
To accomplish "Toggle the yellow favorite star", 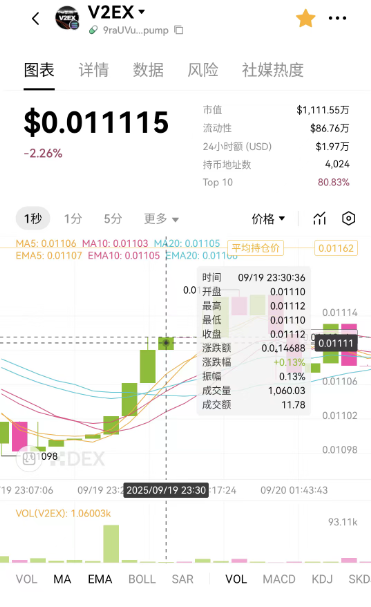I will click(x=305, y=18).
